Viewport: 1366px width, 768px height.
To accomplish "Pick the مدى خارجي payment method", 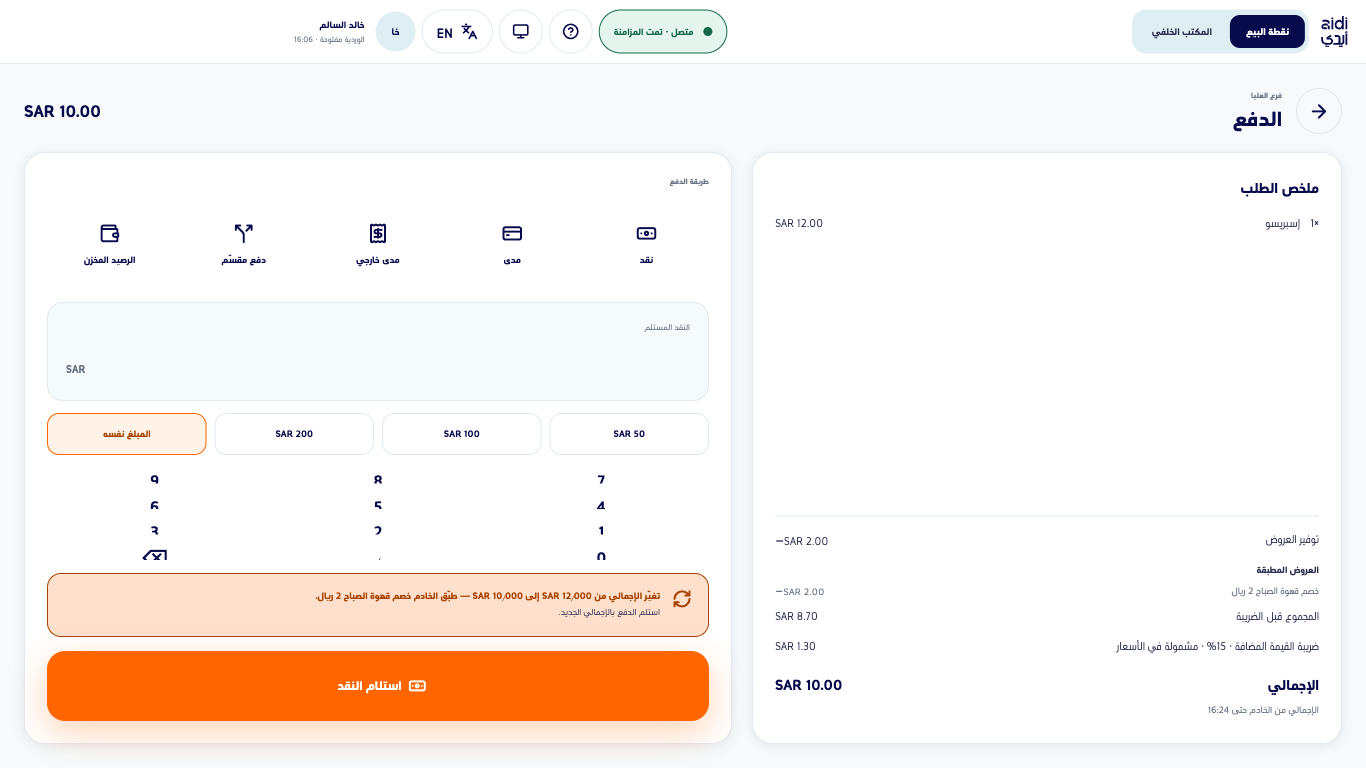I will 378,244.
